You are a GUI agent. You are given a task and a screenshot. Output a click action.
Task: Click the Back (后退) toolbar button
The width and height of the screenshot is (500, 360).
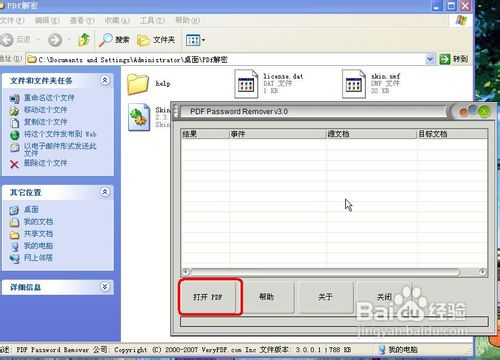pos(16,40)
